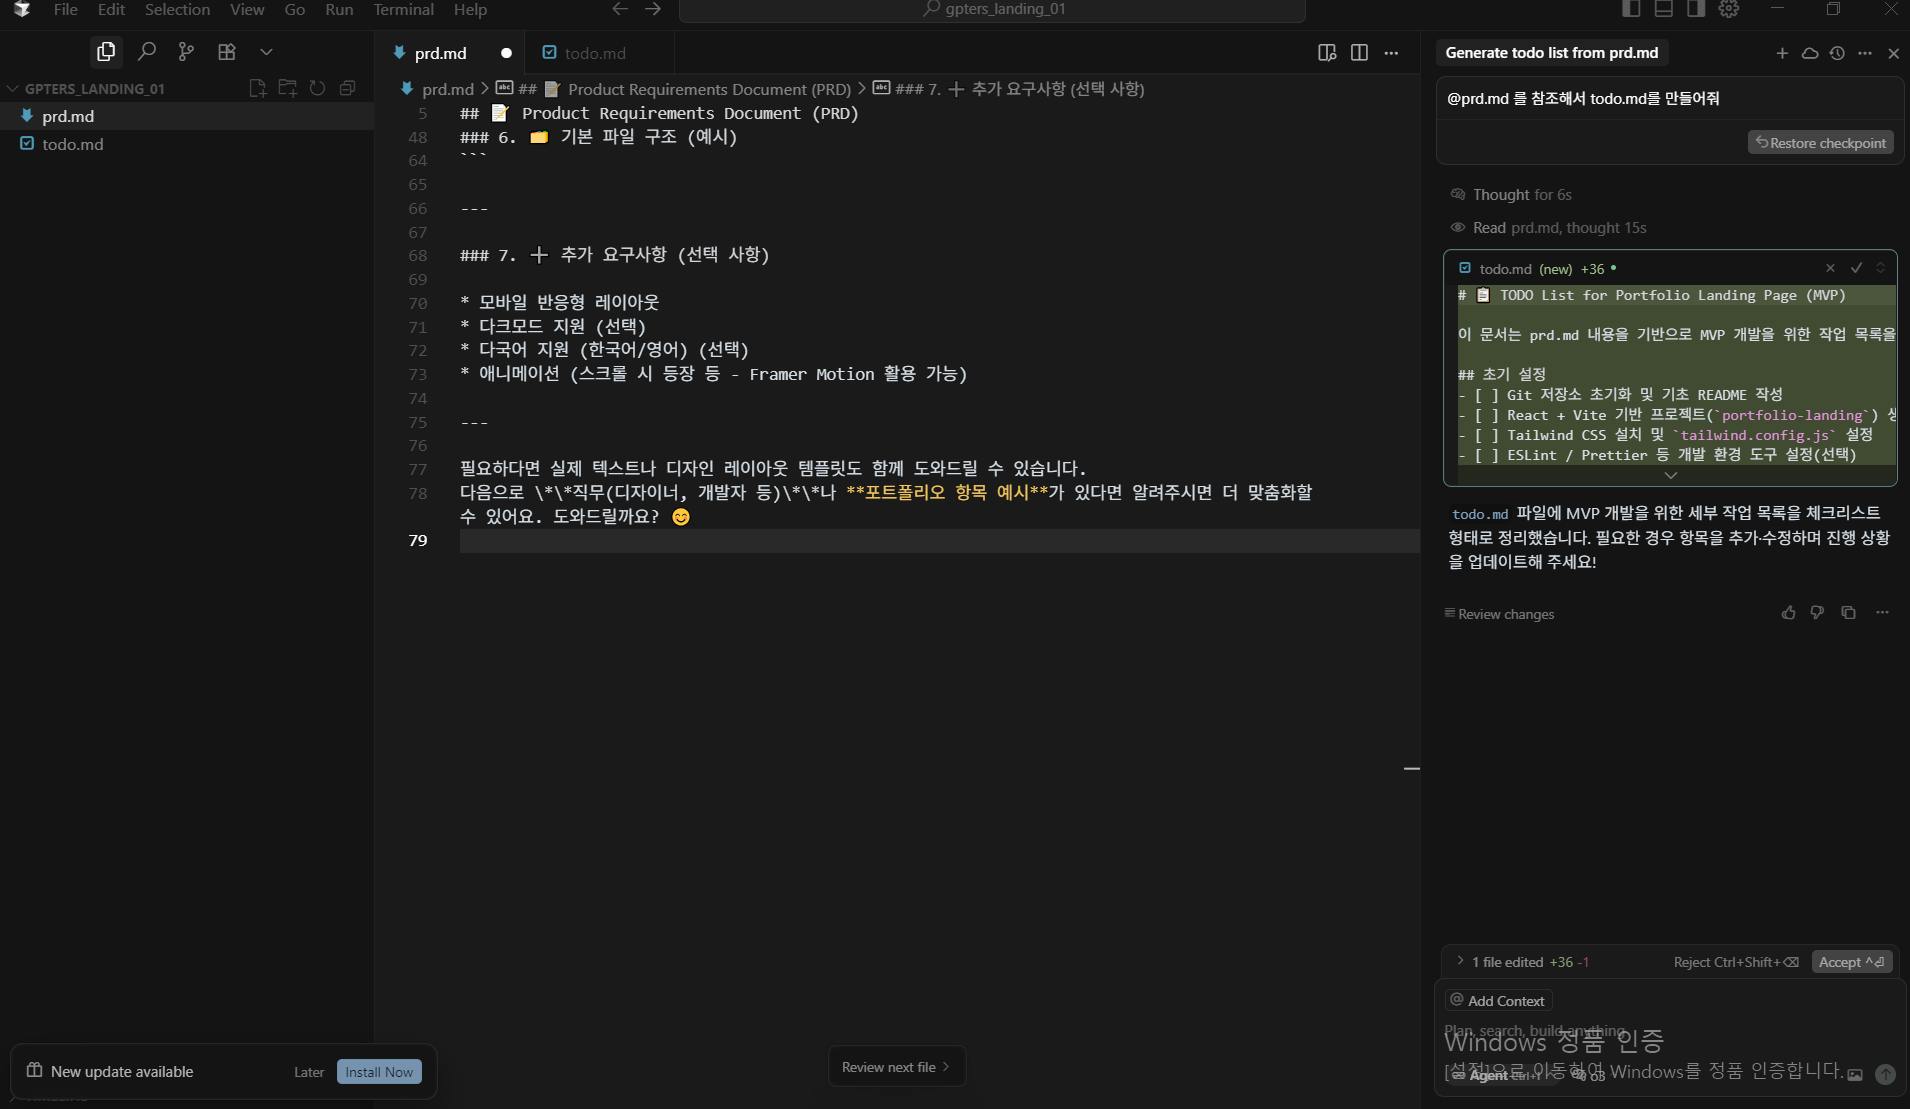Click Review changes link
The width and height of the screenshot is (1910, 1109).
click(x=1499, y=614)
